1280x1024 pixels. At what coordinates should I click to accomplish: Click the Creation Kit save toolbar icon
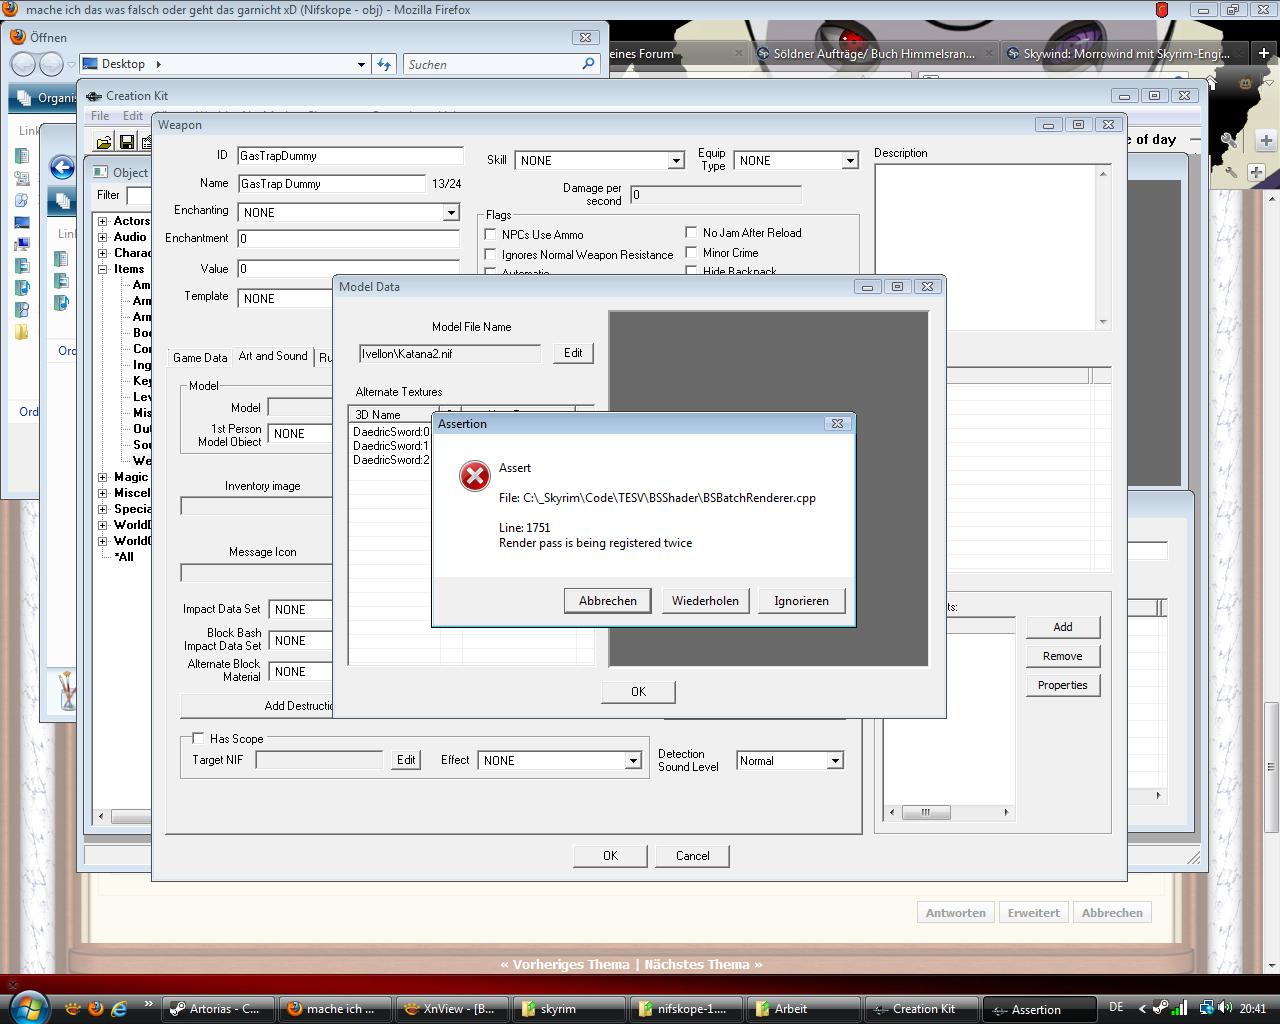127,142
